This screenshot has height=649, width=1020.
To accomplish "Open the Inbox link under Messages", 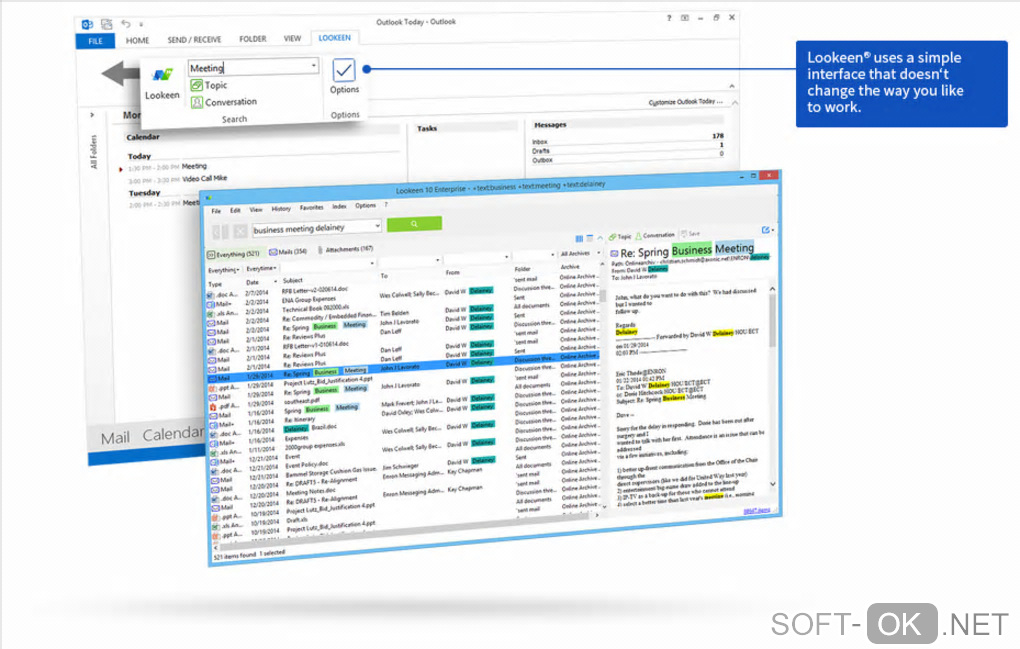I will click(x=540, y=142).
